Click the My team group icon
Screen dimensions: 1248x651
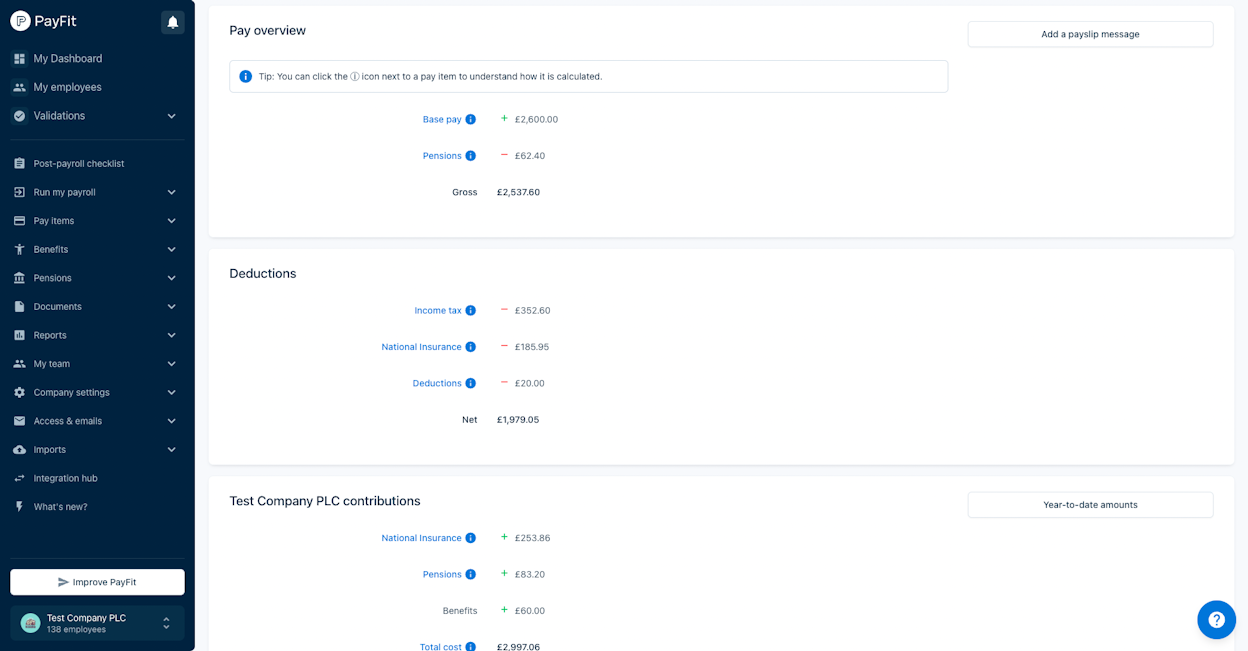click(19, 364)
